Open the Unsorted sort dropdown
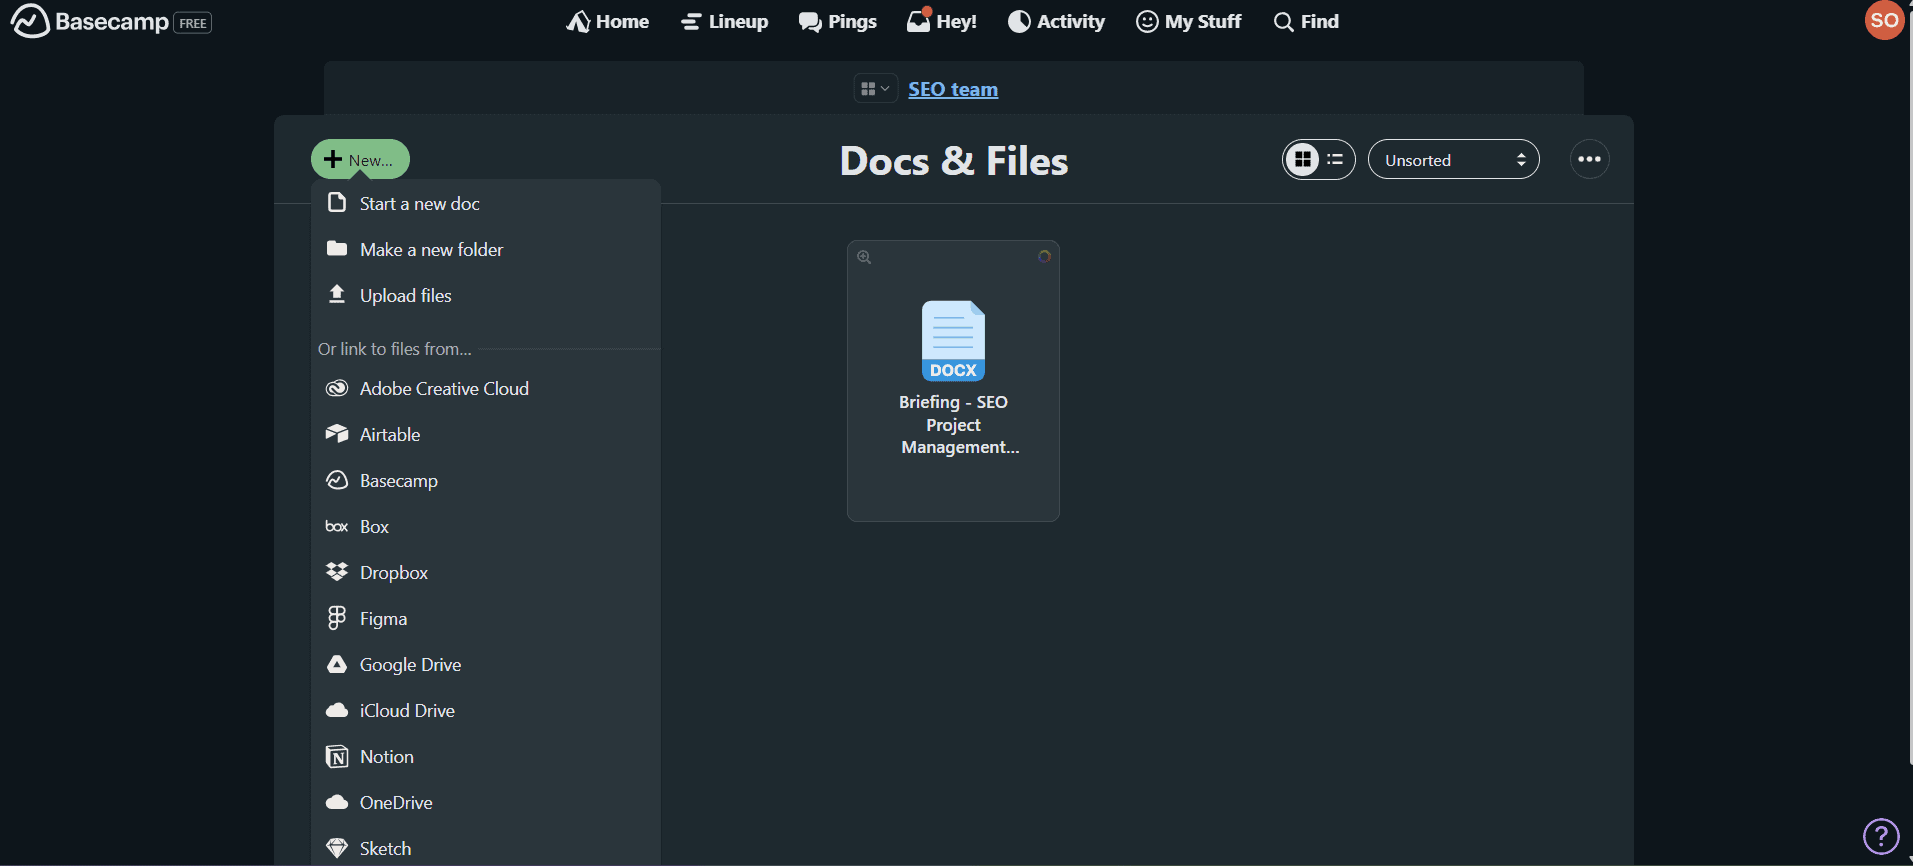This screenshot has width=1913, height=866. [x=1453, y=160]
